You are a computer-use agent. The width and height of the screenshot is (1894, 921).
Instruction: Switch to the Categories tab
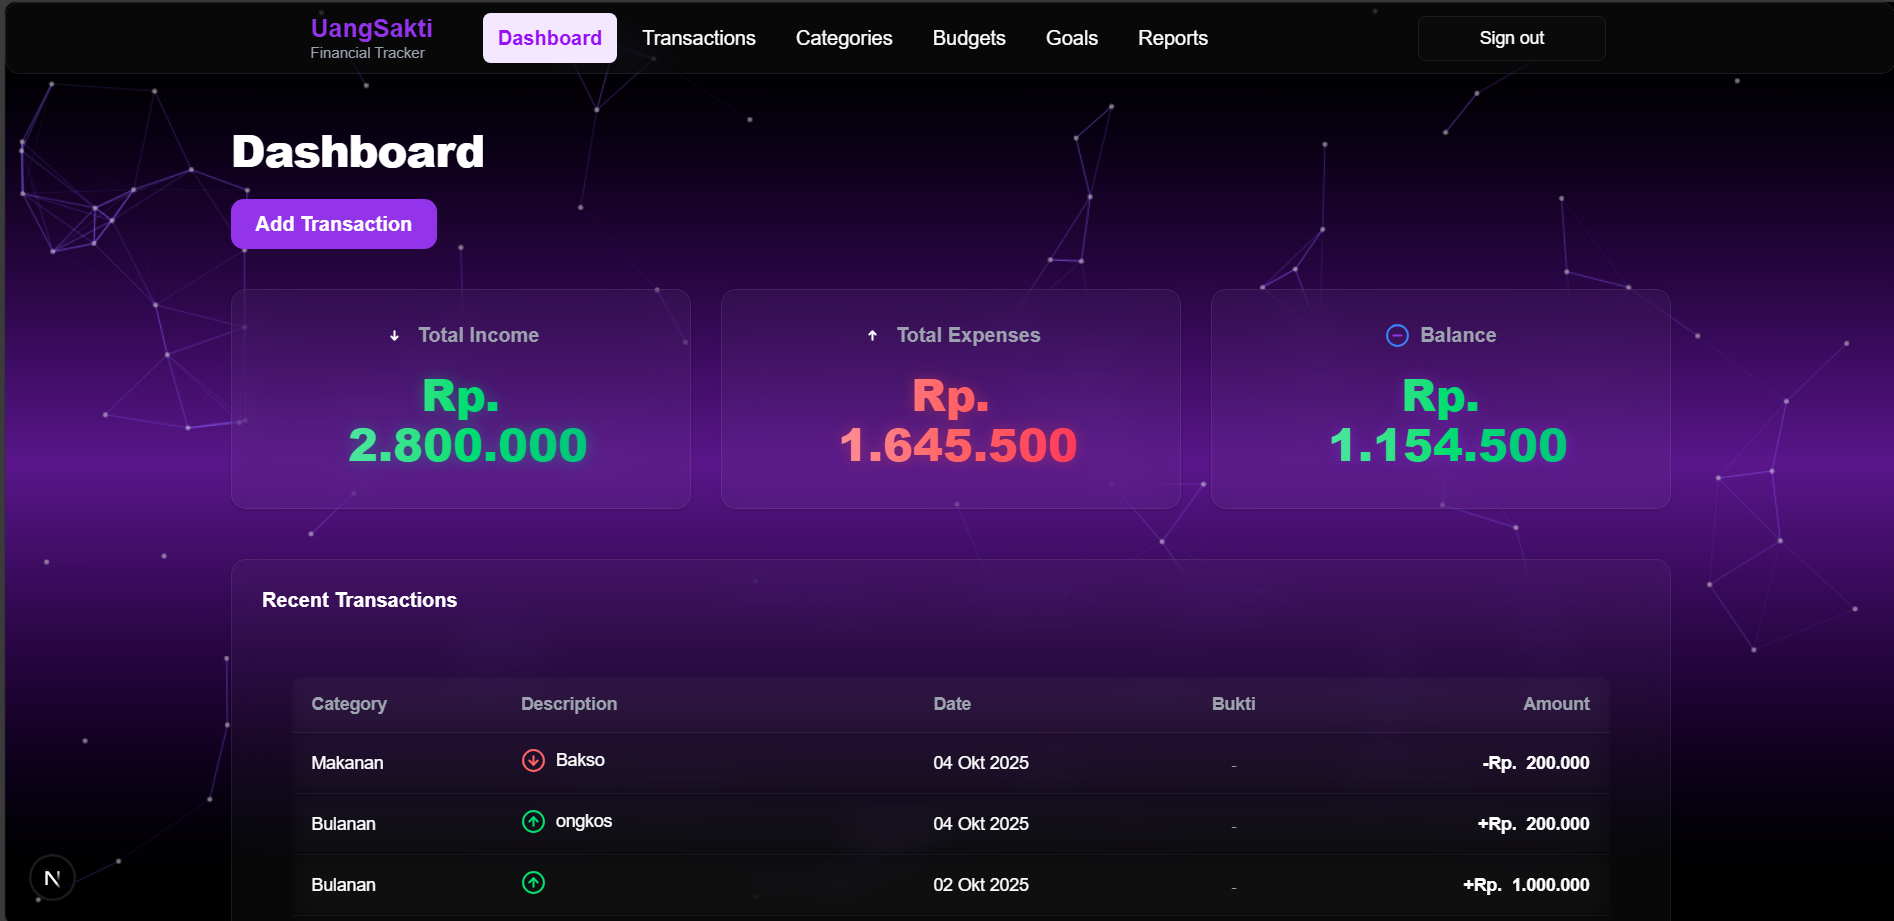click(x=843, y=38)
